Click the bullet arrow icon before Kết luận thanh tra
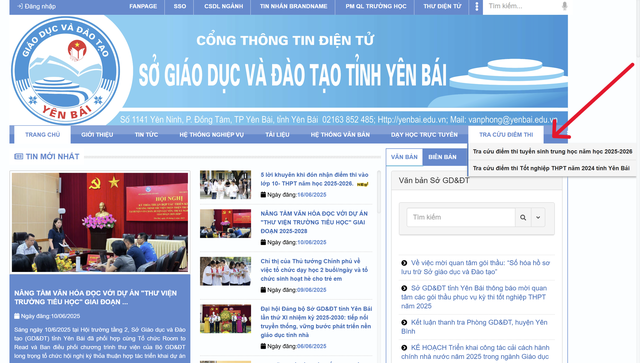640x363 pixels. pos(404,322)
